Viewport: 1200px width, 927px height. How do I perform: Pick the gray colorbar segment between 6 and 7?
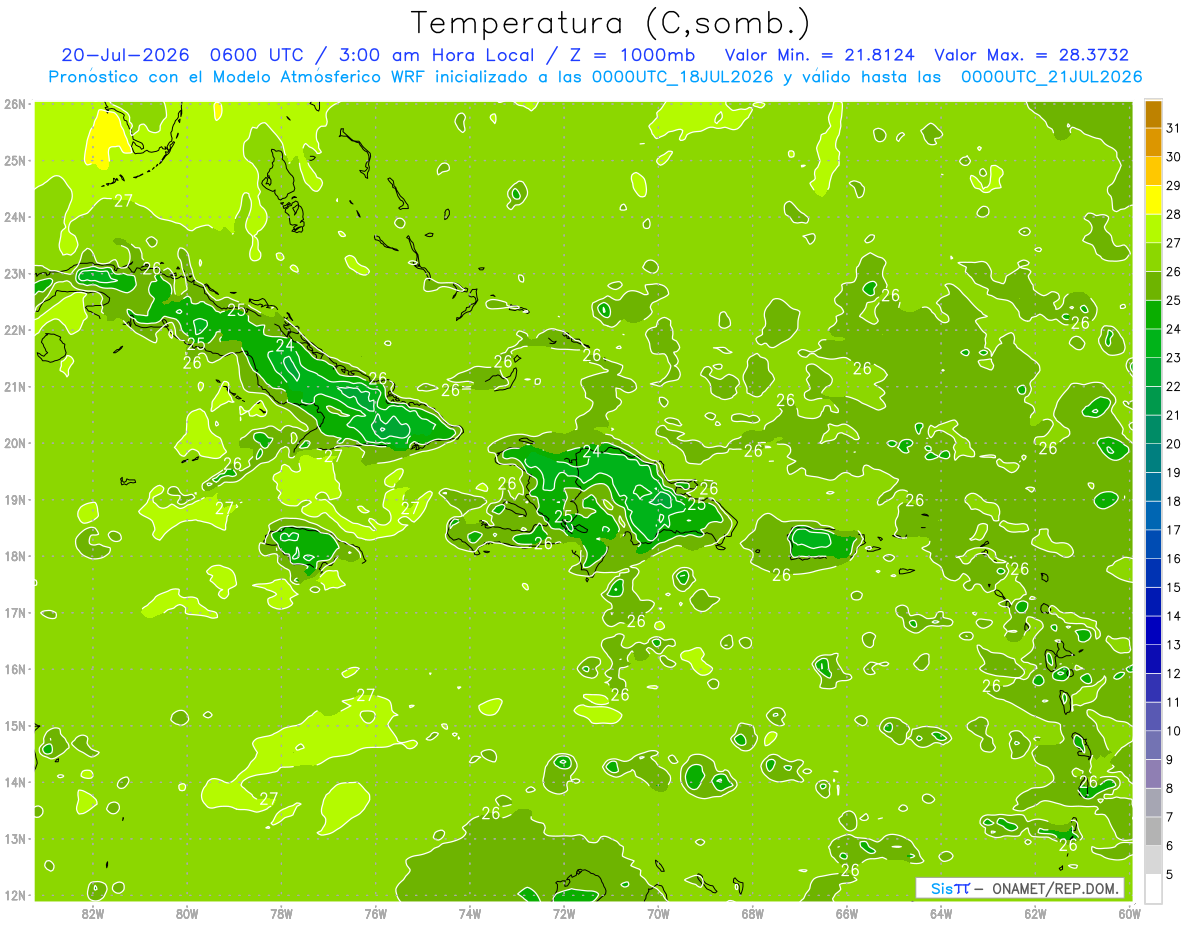[x=1153, y=831]
